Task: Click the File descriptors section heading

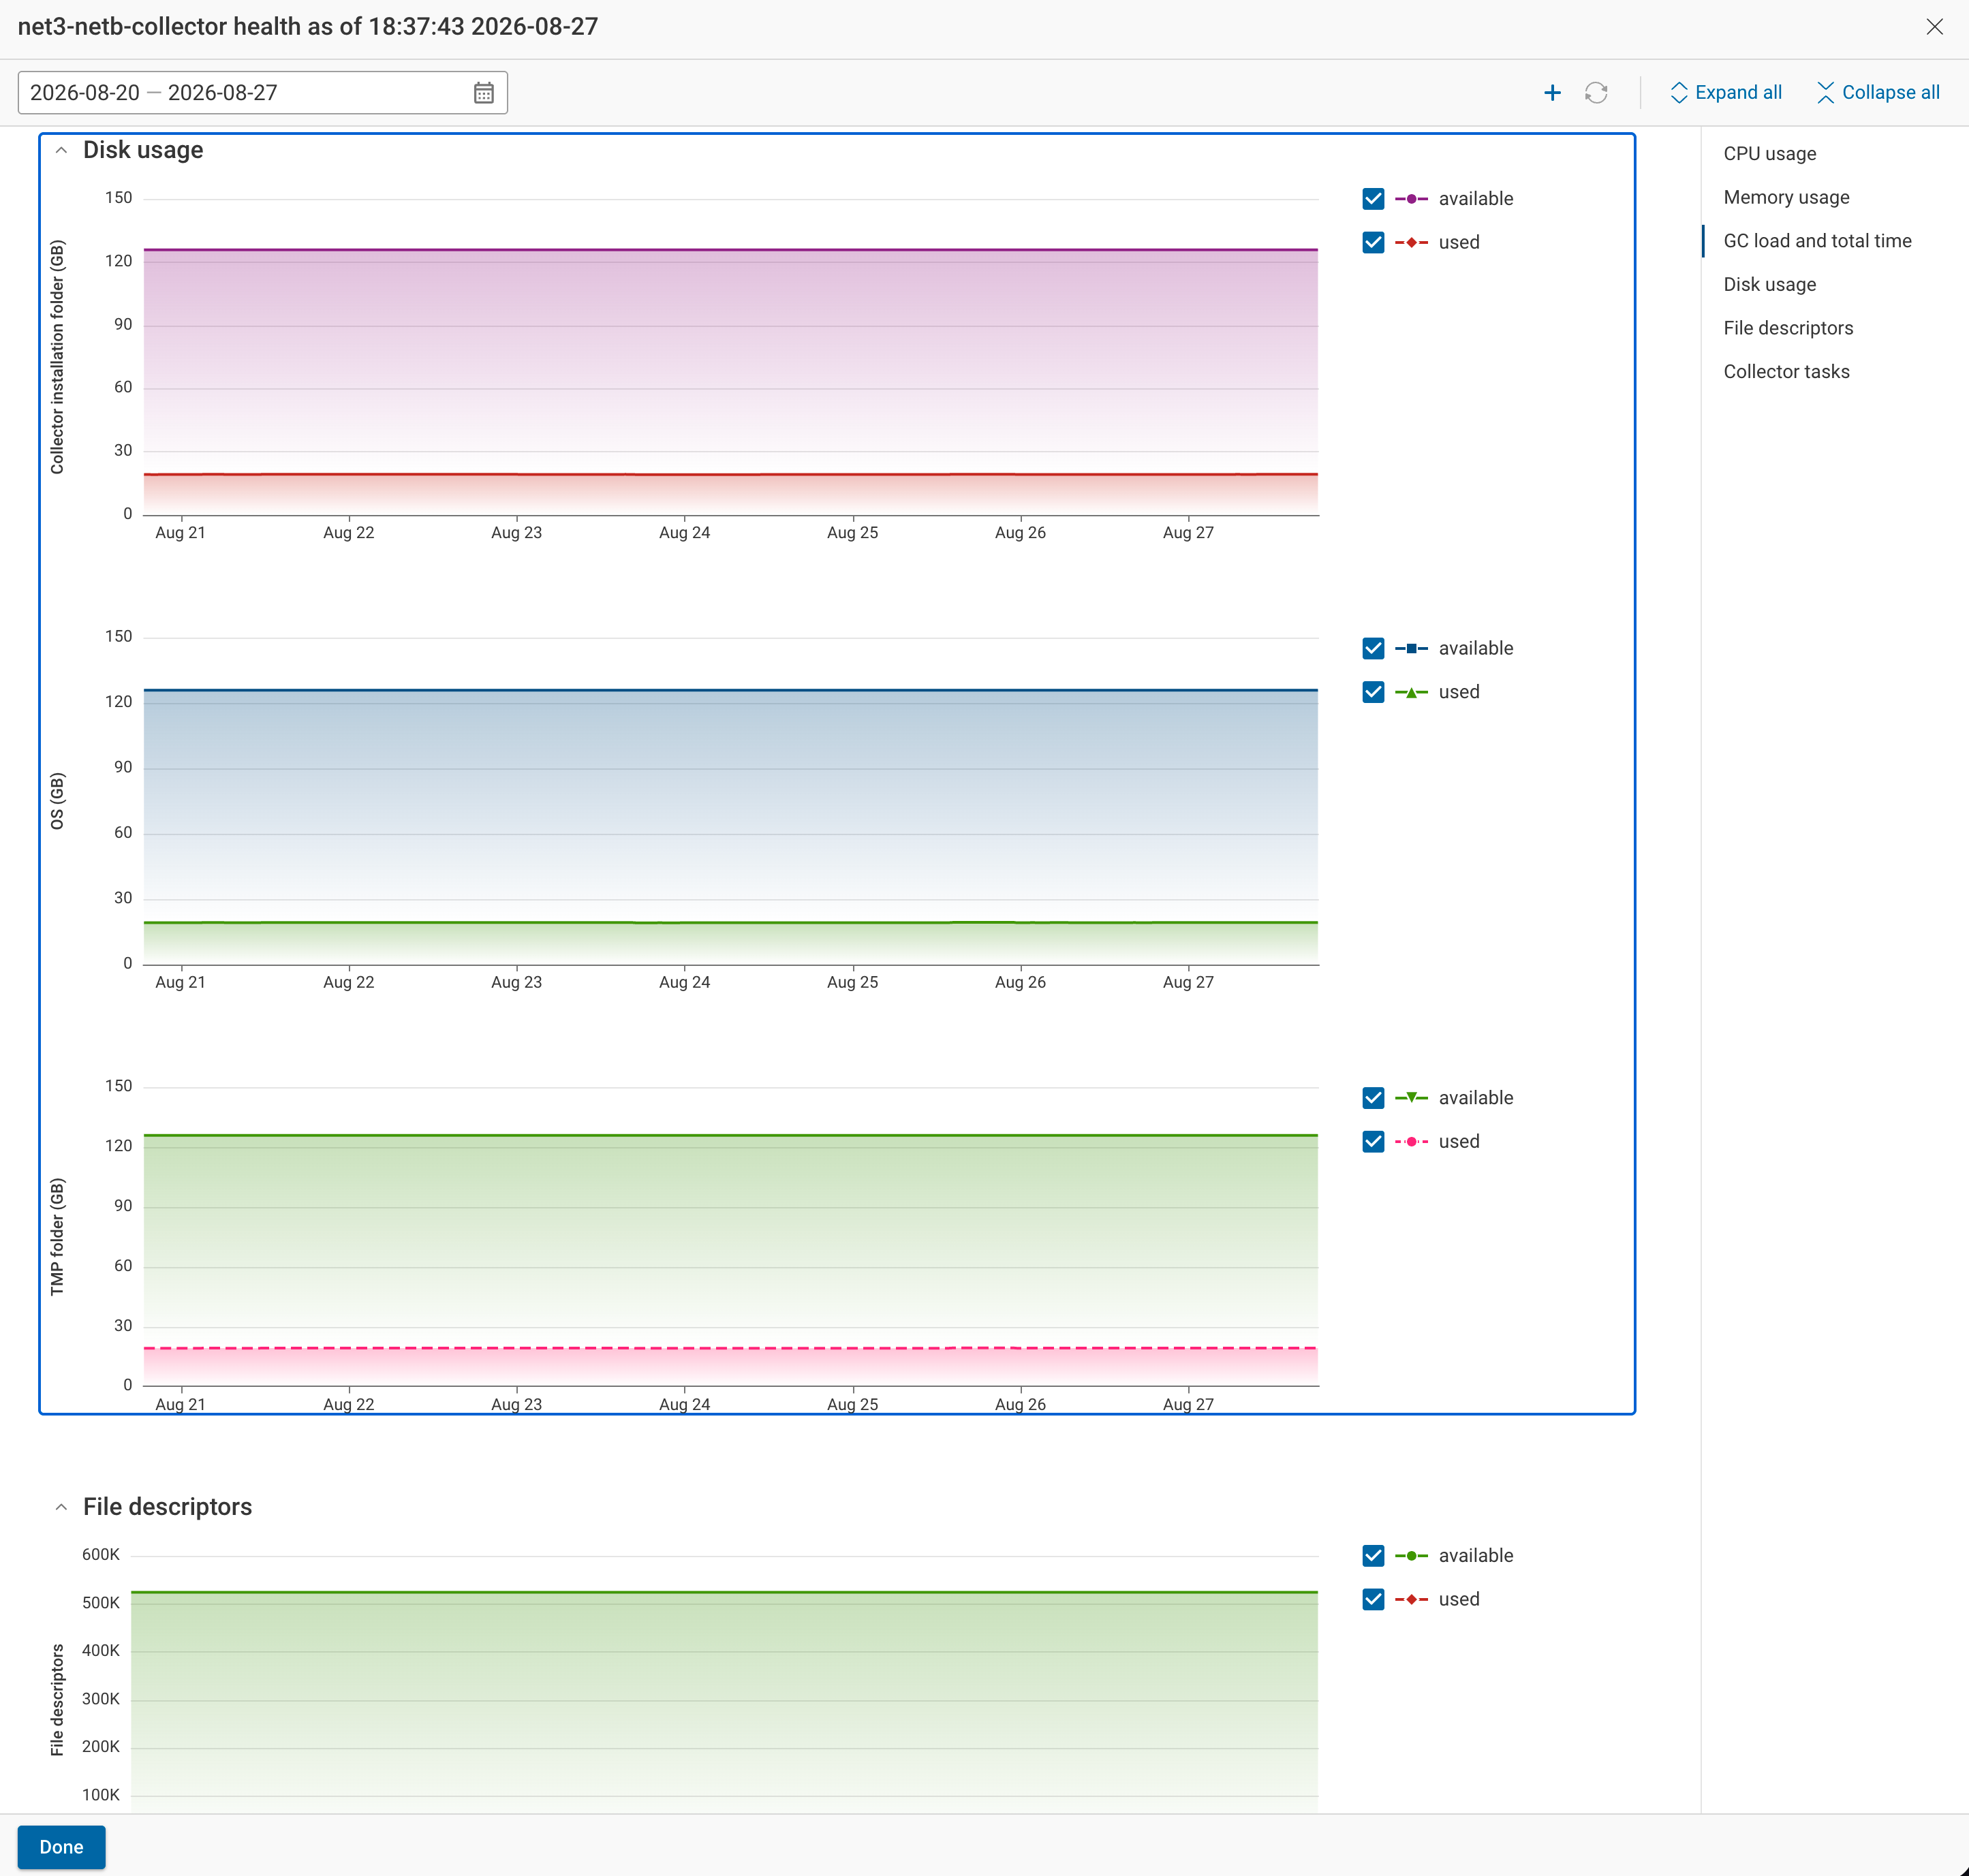Action: (167, 1507)
